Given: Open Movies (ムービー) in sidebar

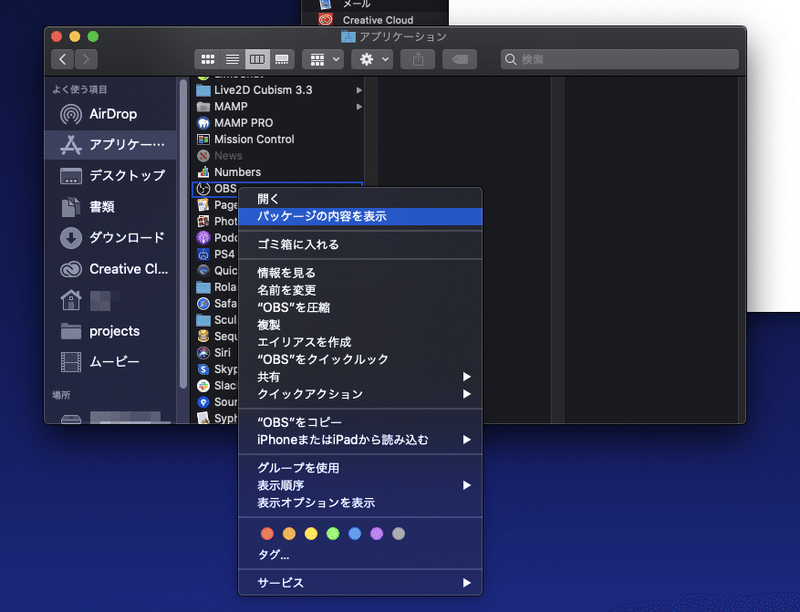Looking at the screenshot, I should [110, 362].
